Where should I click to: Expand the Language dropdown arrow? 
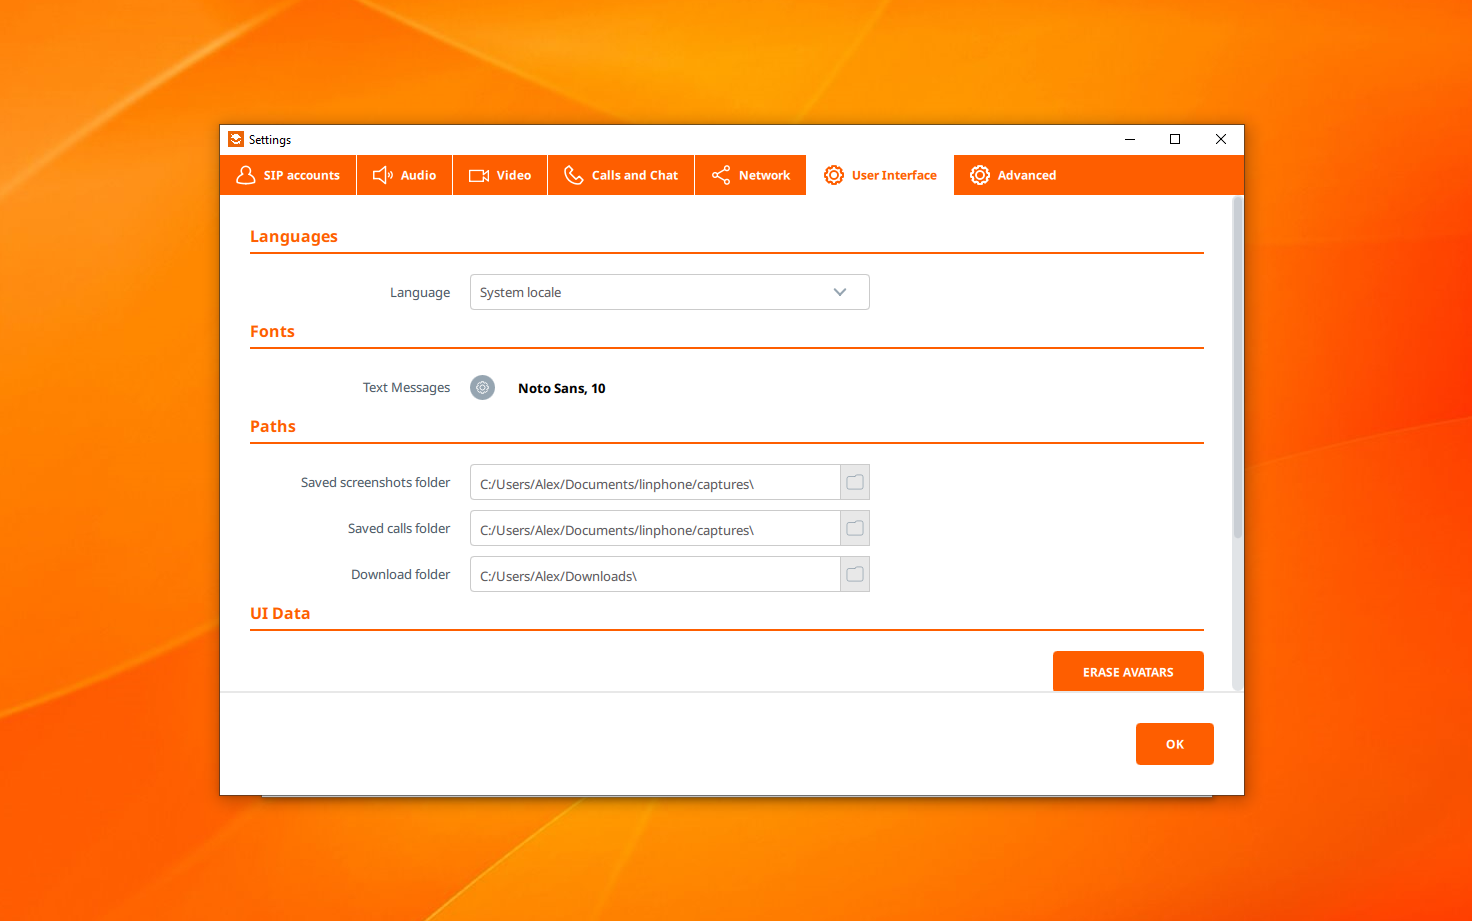click(840, 292)
